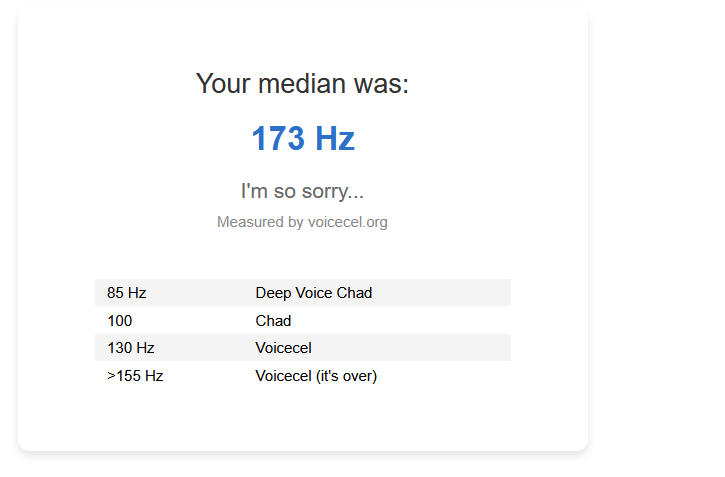Image resolution: width=725 pixels, height=477 pixels.
Task: Click the Hz unit in blue result
Action: pos(335,138)
